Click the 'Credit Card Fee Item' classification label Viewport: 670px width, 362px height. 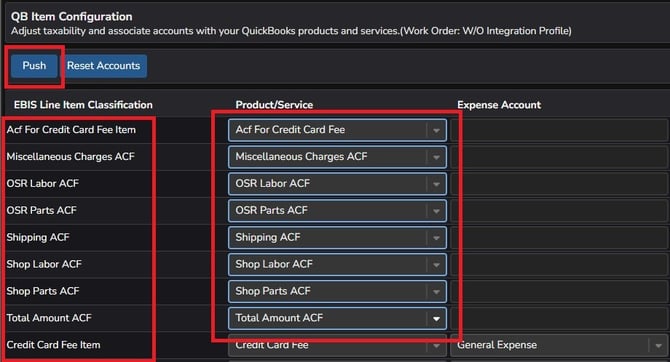coord(53,345)
